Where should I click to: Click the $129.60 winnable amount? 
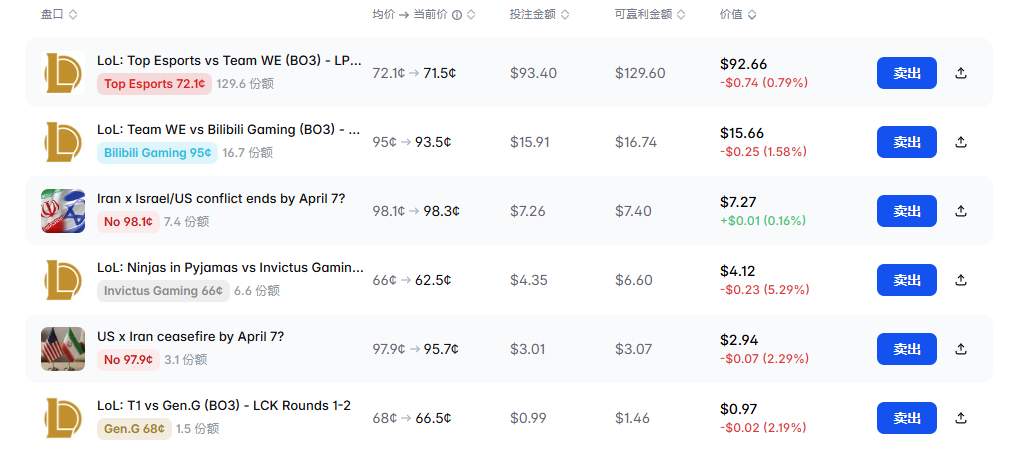pyautogui.click(x=640, y=73)
